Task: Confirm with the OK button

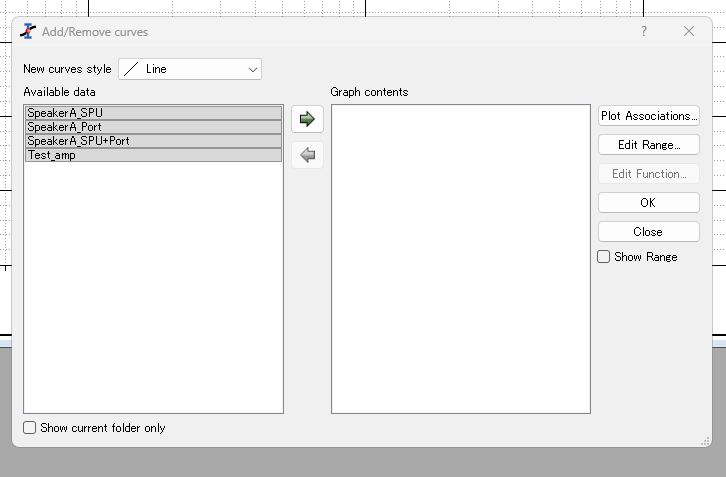Action: (648, 203)
